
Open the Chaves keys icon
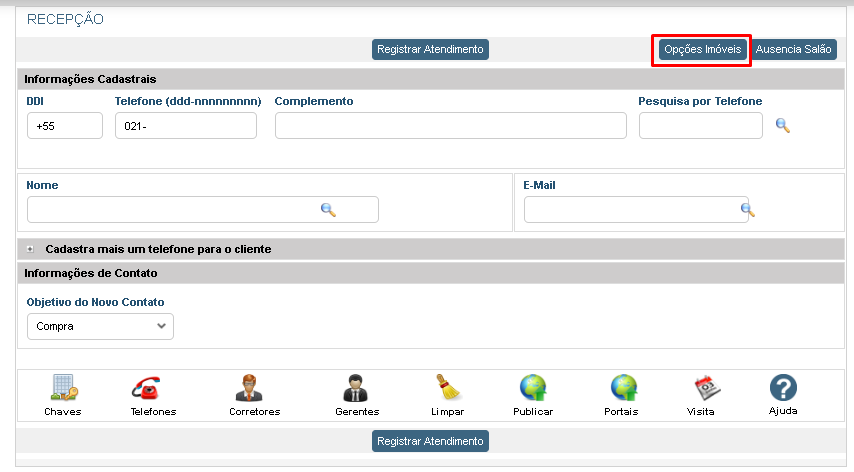tap(63, 388)
